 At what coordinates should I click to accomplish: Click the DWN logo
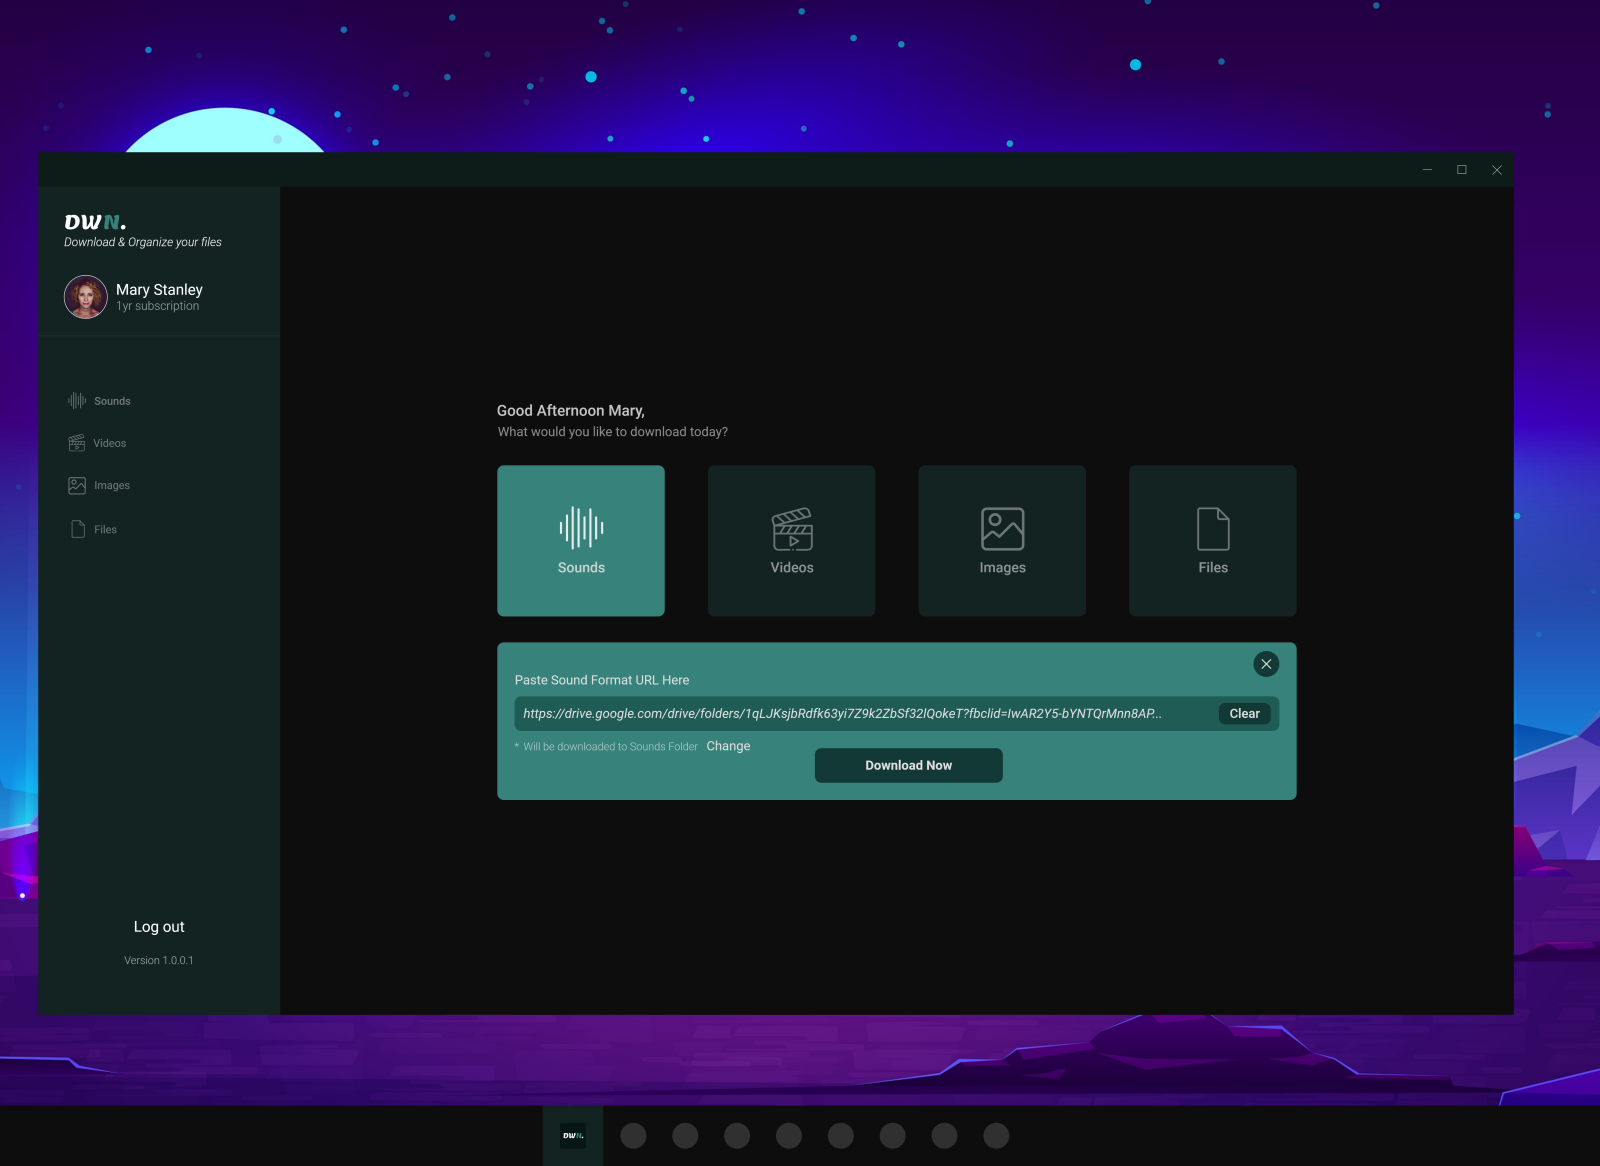[x=94, y=222]
